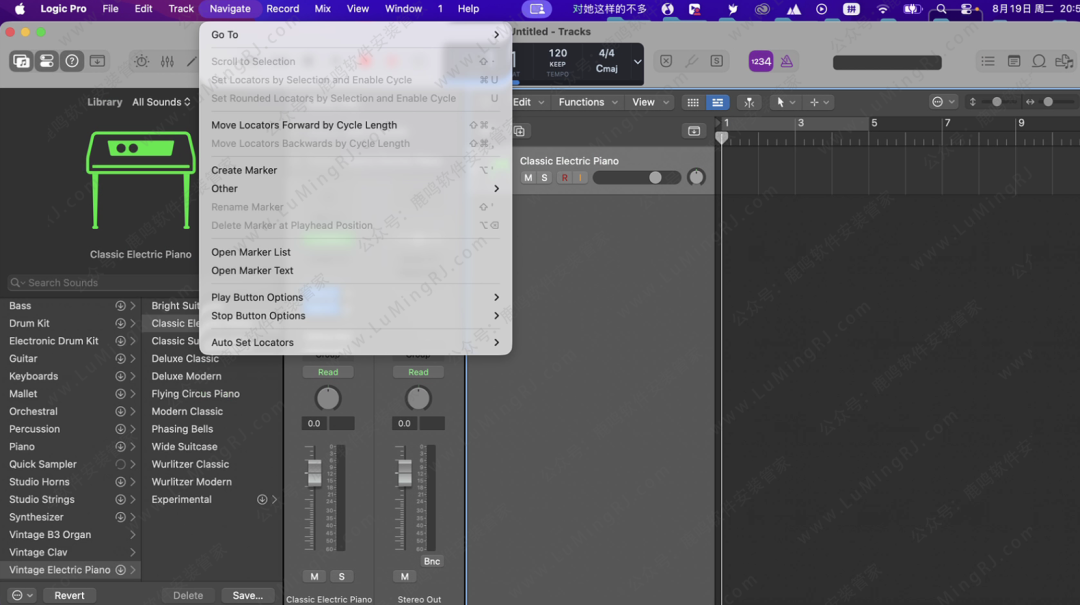Solo the Classic Electric Piano track
The image size is (1080, 605).
[x=545, y=178]
